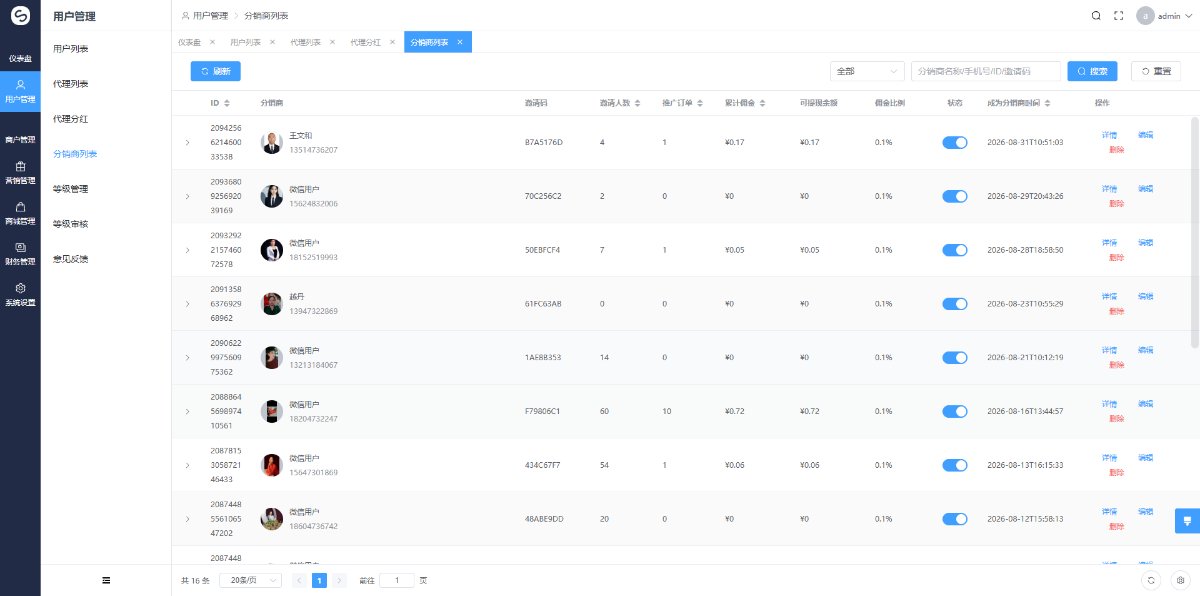Click the 搜索 button

click(x=1092, y=71)
